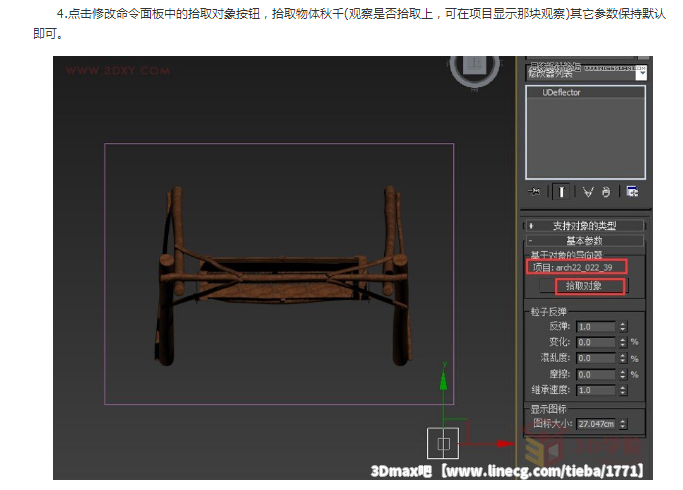Screen dimensions: 683x490
Task: Click the ViewCube in the viewport
Action: pos(475,68)
